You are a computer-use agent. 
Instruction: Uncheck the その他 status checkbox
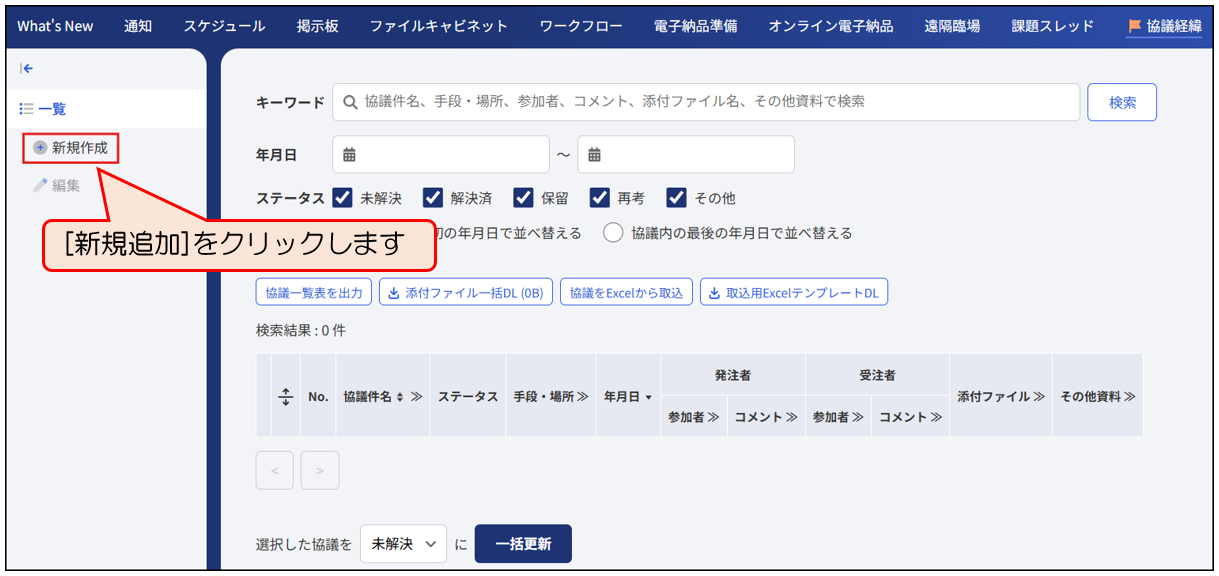(677, 197)
